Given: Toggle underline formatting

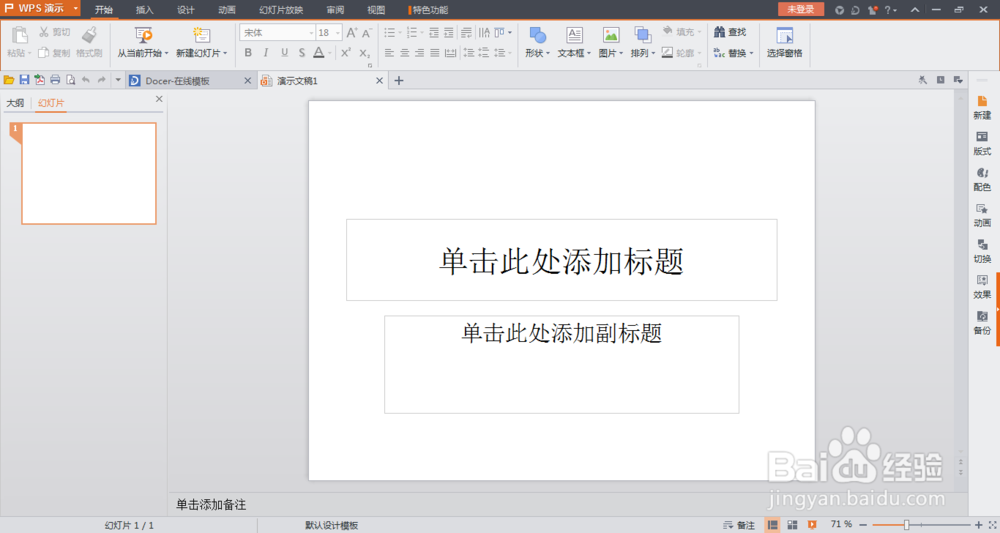Looking at the screenshot, I should click(284, 53).
